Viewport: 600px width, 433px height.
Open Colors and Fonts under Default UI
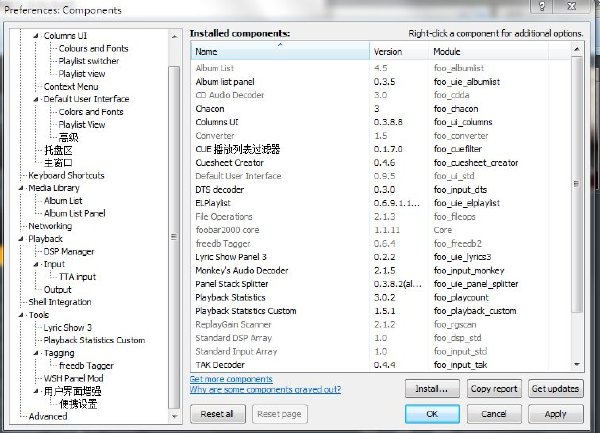[91, 112]
